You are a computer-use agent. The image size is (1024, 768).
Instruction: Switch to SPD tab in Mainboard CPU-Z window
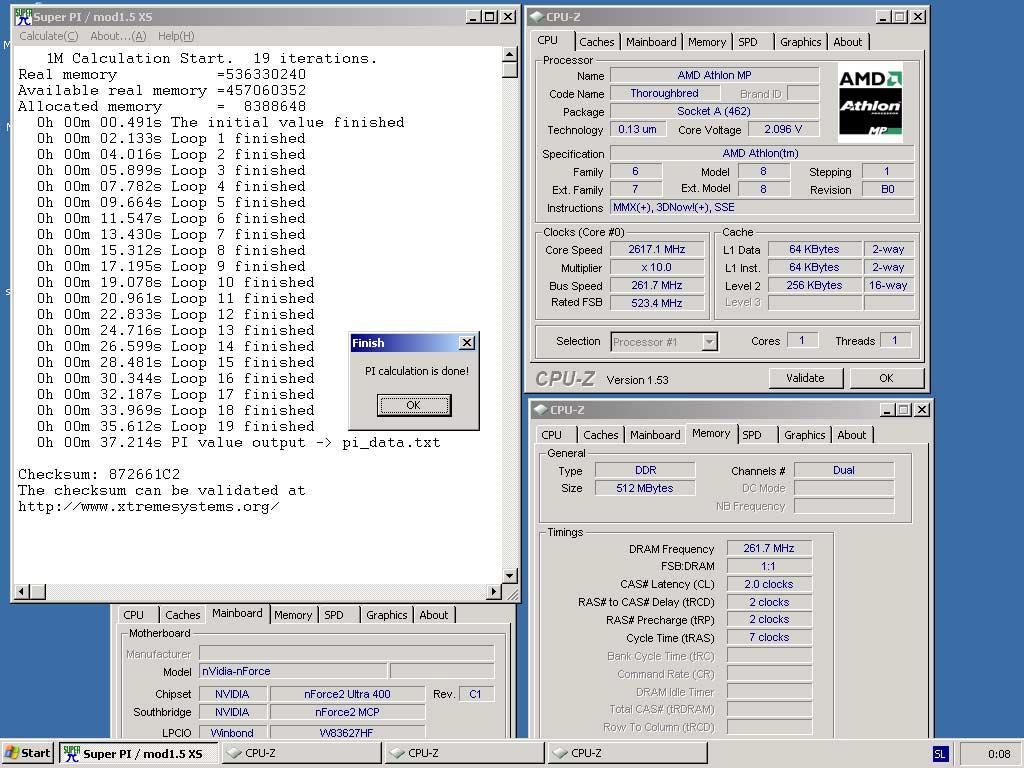click(x=334, y=615)
